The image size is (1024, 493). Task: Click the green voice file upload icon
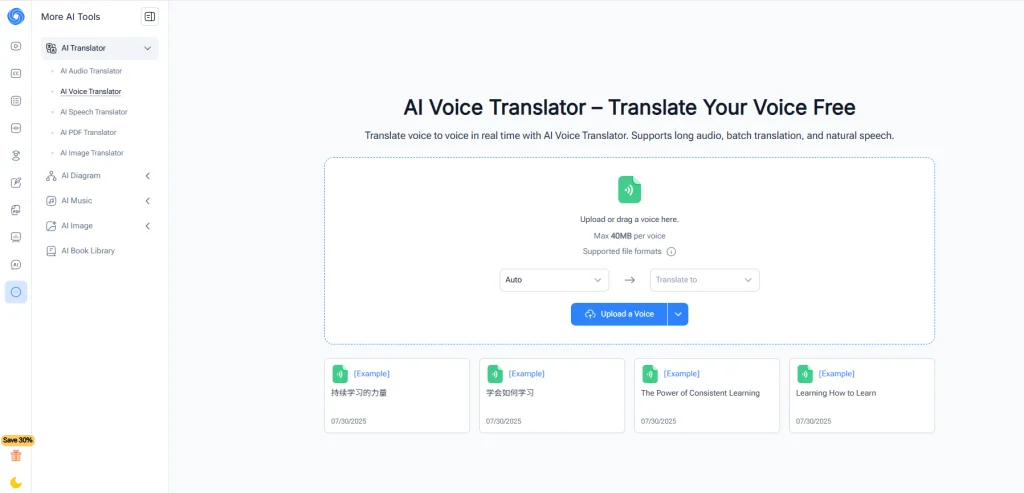pyautogui.click(x=630, y=189)
